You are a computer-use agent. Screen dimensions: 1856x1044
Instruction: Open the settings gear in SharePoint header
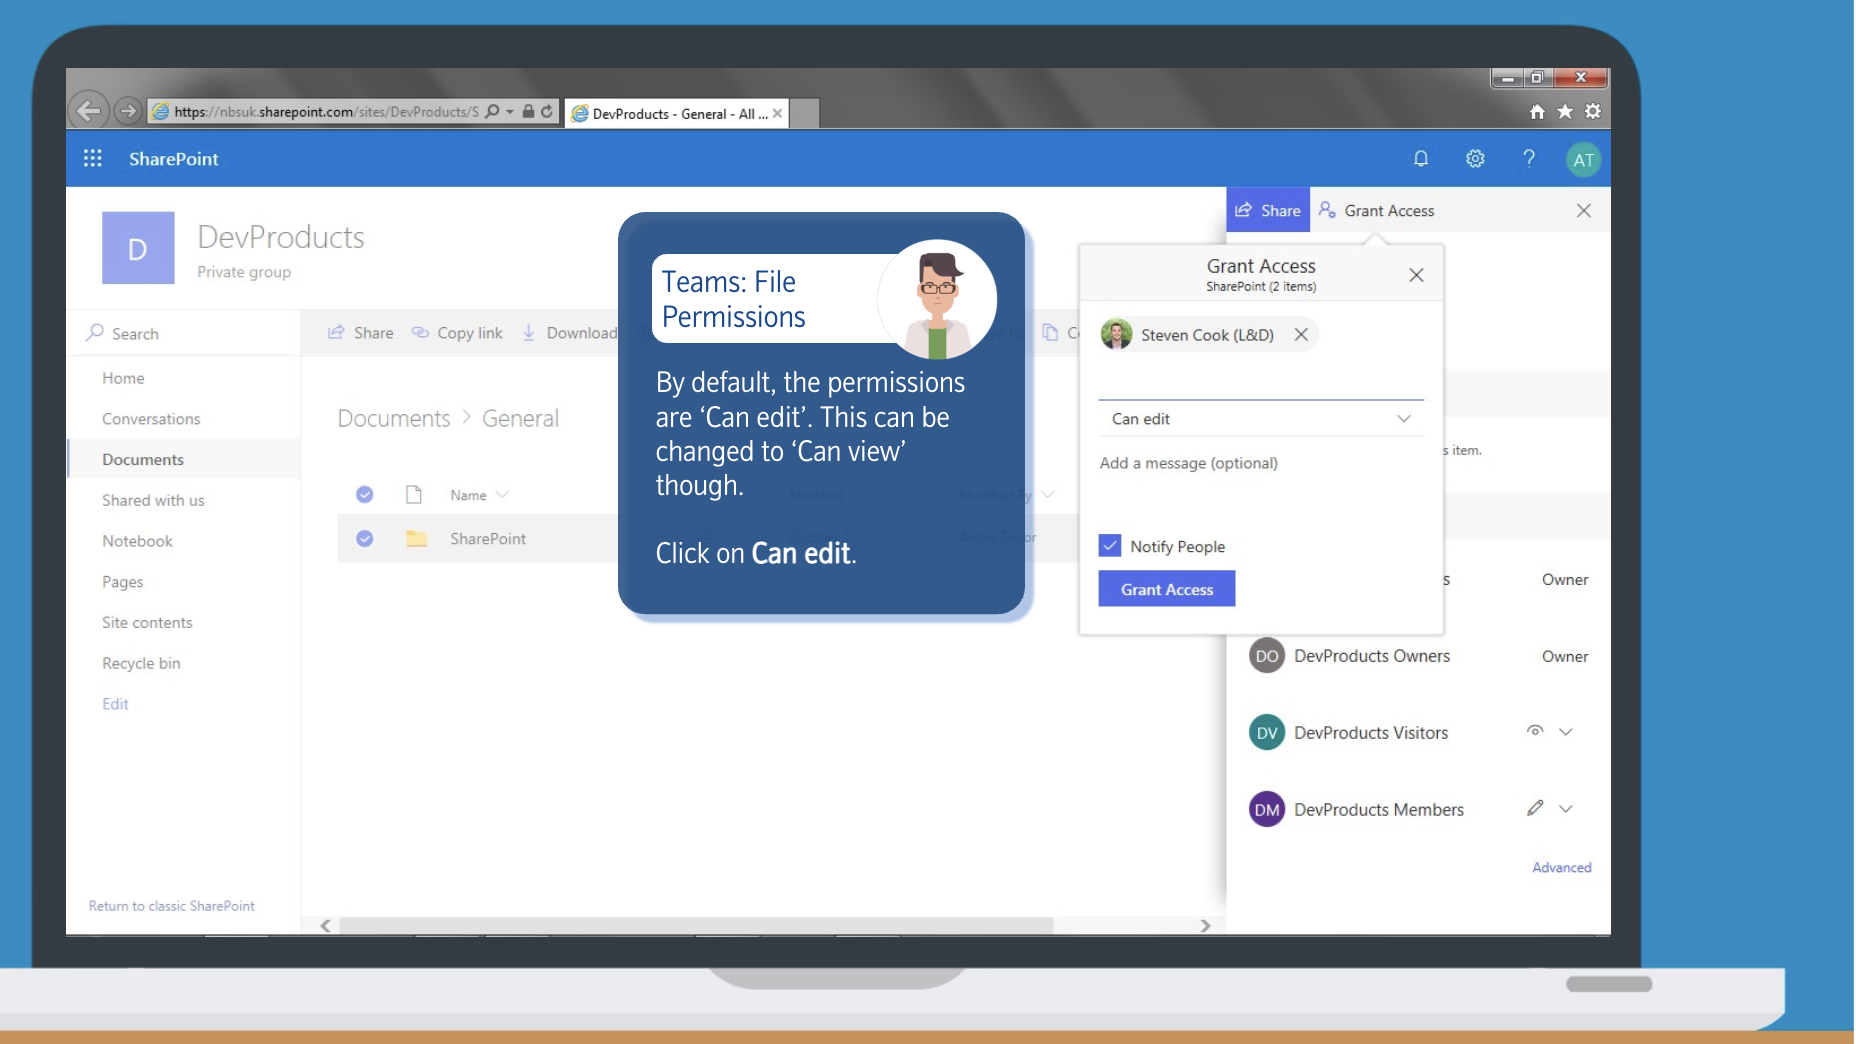pyautogui.click(x=1475, y=159)
